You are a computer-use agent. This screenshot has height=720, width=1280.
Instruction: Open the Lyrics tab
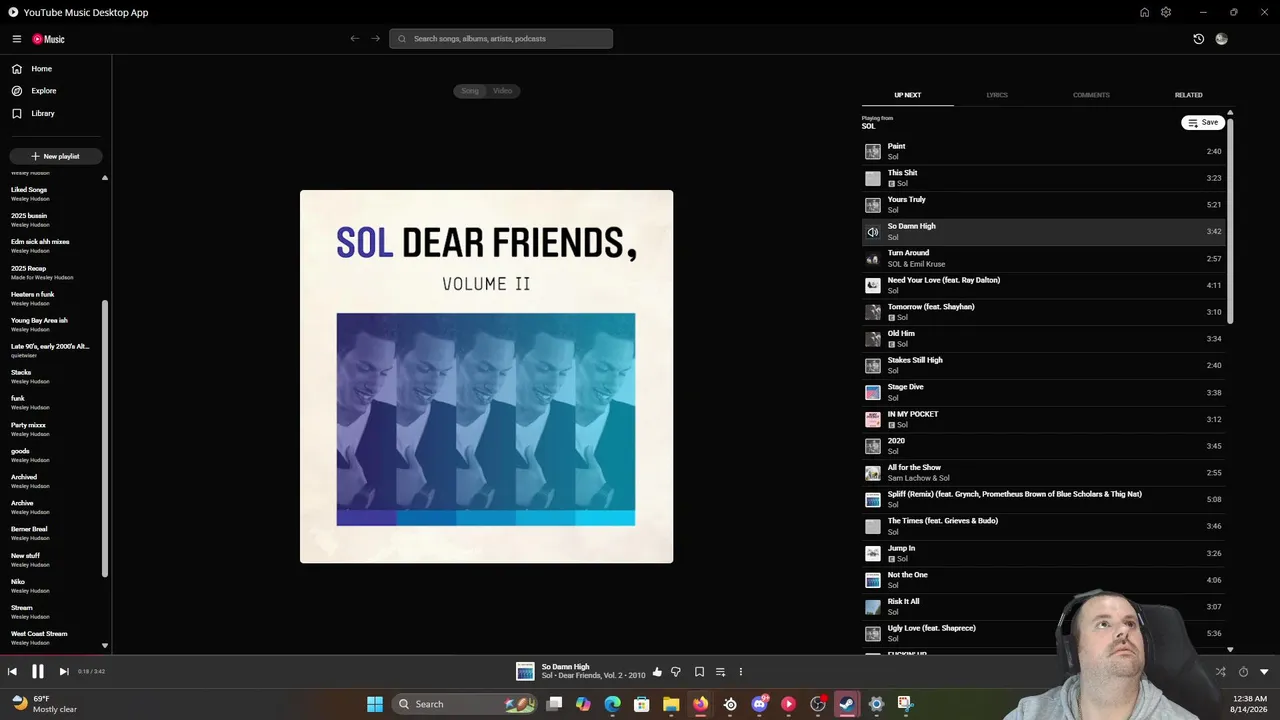(997, 95)
